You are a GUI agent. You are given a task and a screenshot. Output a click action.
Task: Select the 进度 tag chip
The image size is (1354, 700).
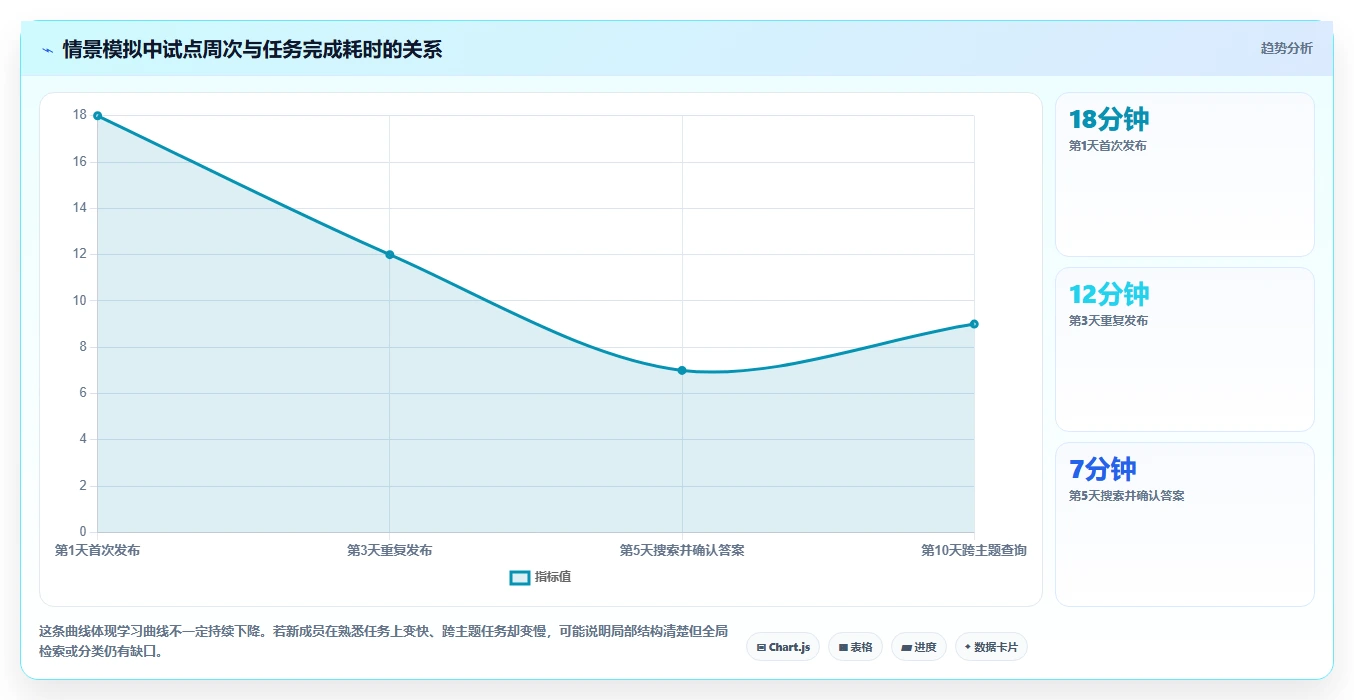click(919, 647)
